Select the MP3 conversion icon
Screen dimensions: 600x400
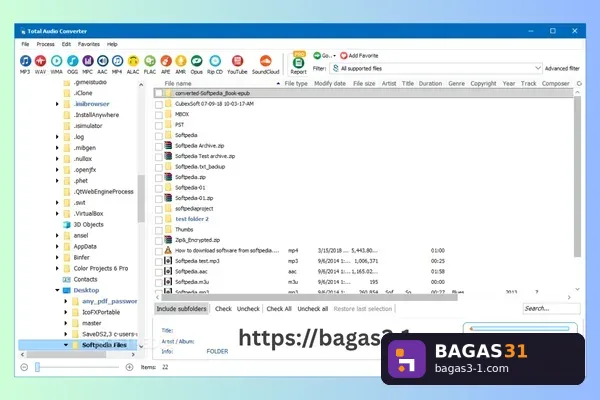coord(25,61)
